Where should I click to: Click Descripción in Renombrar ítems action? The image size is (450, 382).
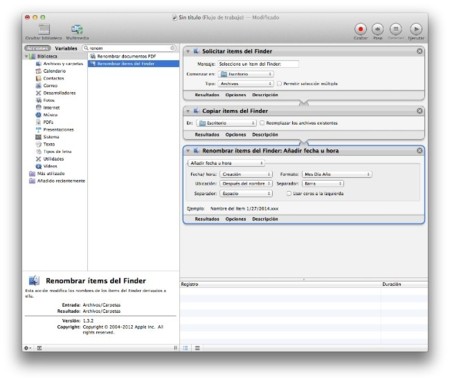(x=265, y=219)
